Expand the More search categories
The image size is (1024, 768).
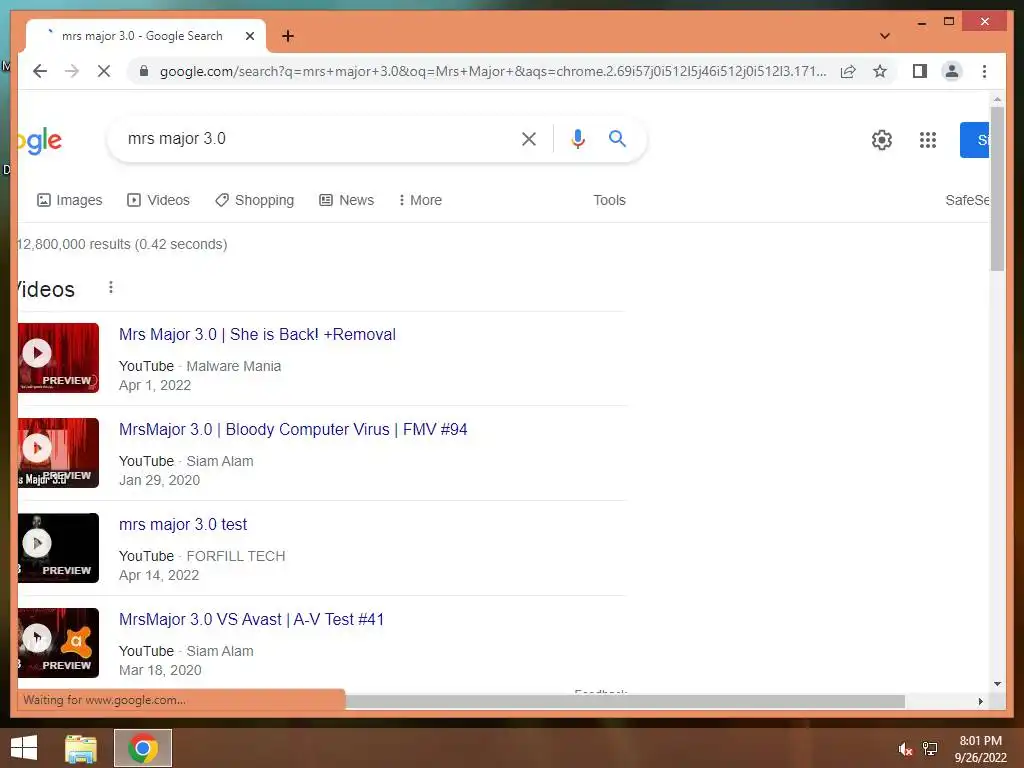click(420, 200)
